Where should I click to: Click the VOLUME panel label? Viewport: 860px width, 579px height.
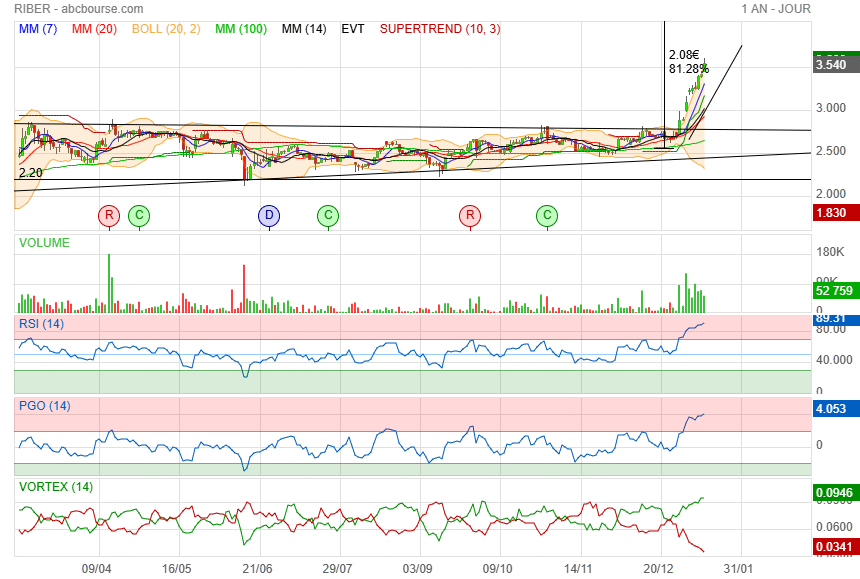point(44,242)
